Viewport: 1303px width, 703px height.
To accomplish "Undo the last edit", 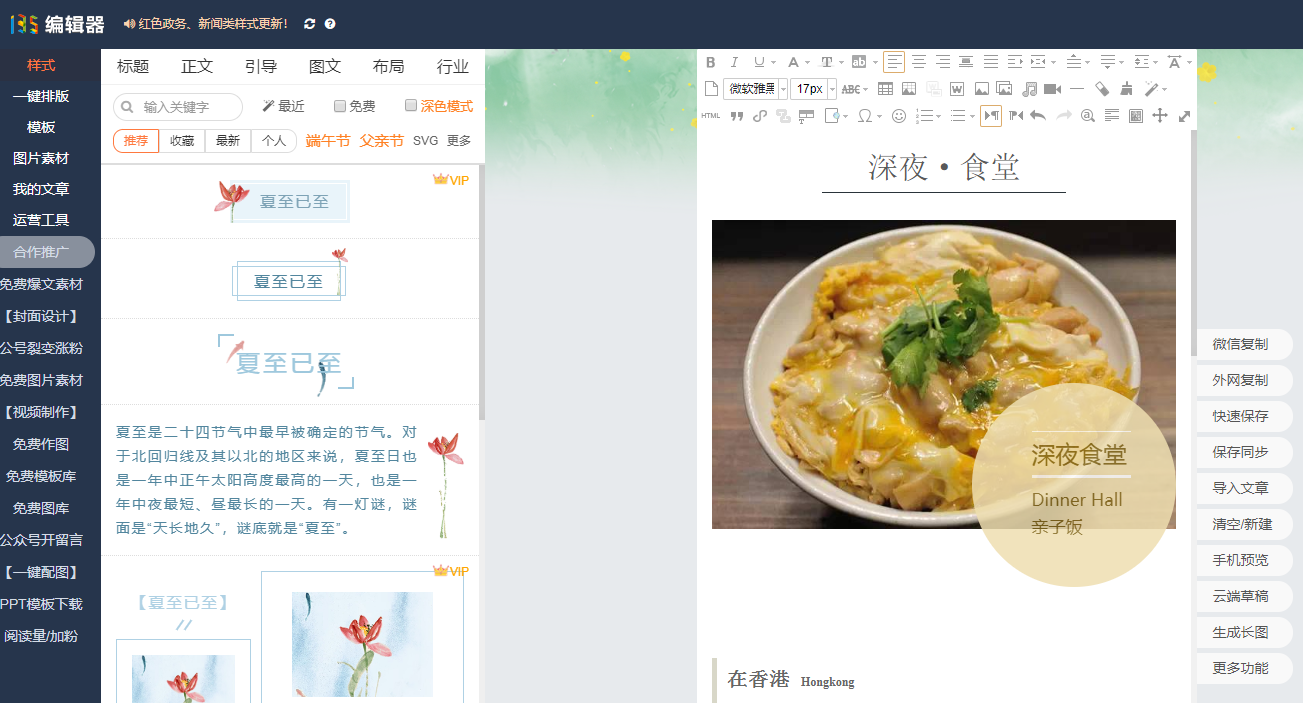I will [x=1036, y=115].
